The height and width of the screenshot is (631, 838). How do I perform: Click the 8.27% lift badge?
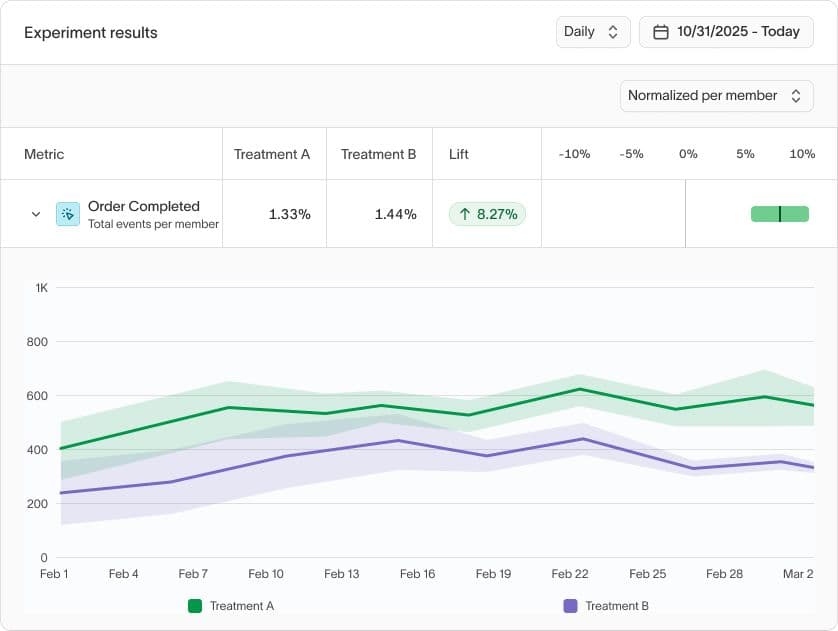click(x=487, y=214)
